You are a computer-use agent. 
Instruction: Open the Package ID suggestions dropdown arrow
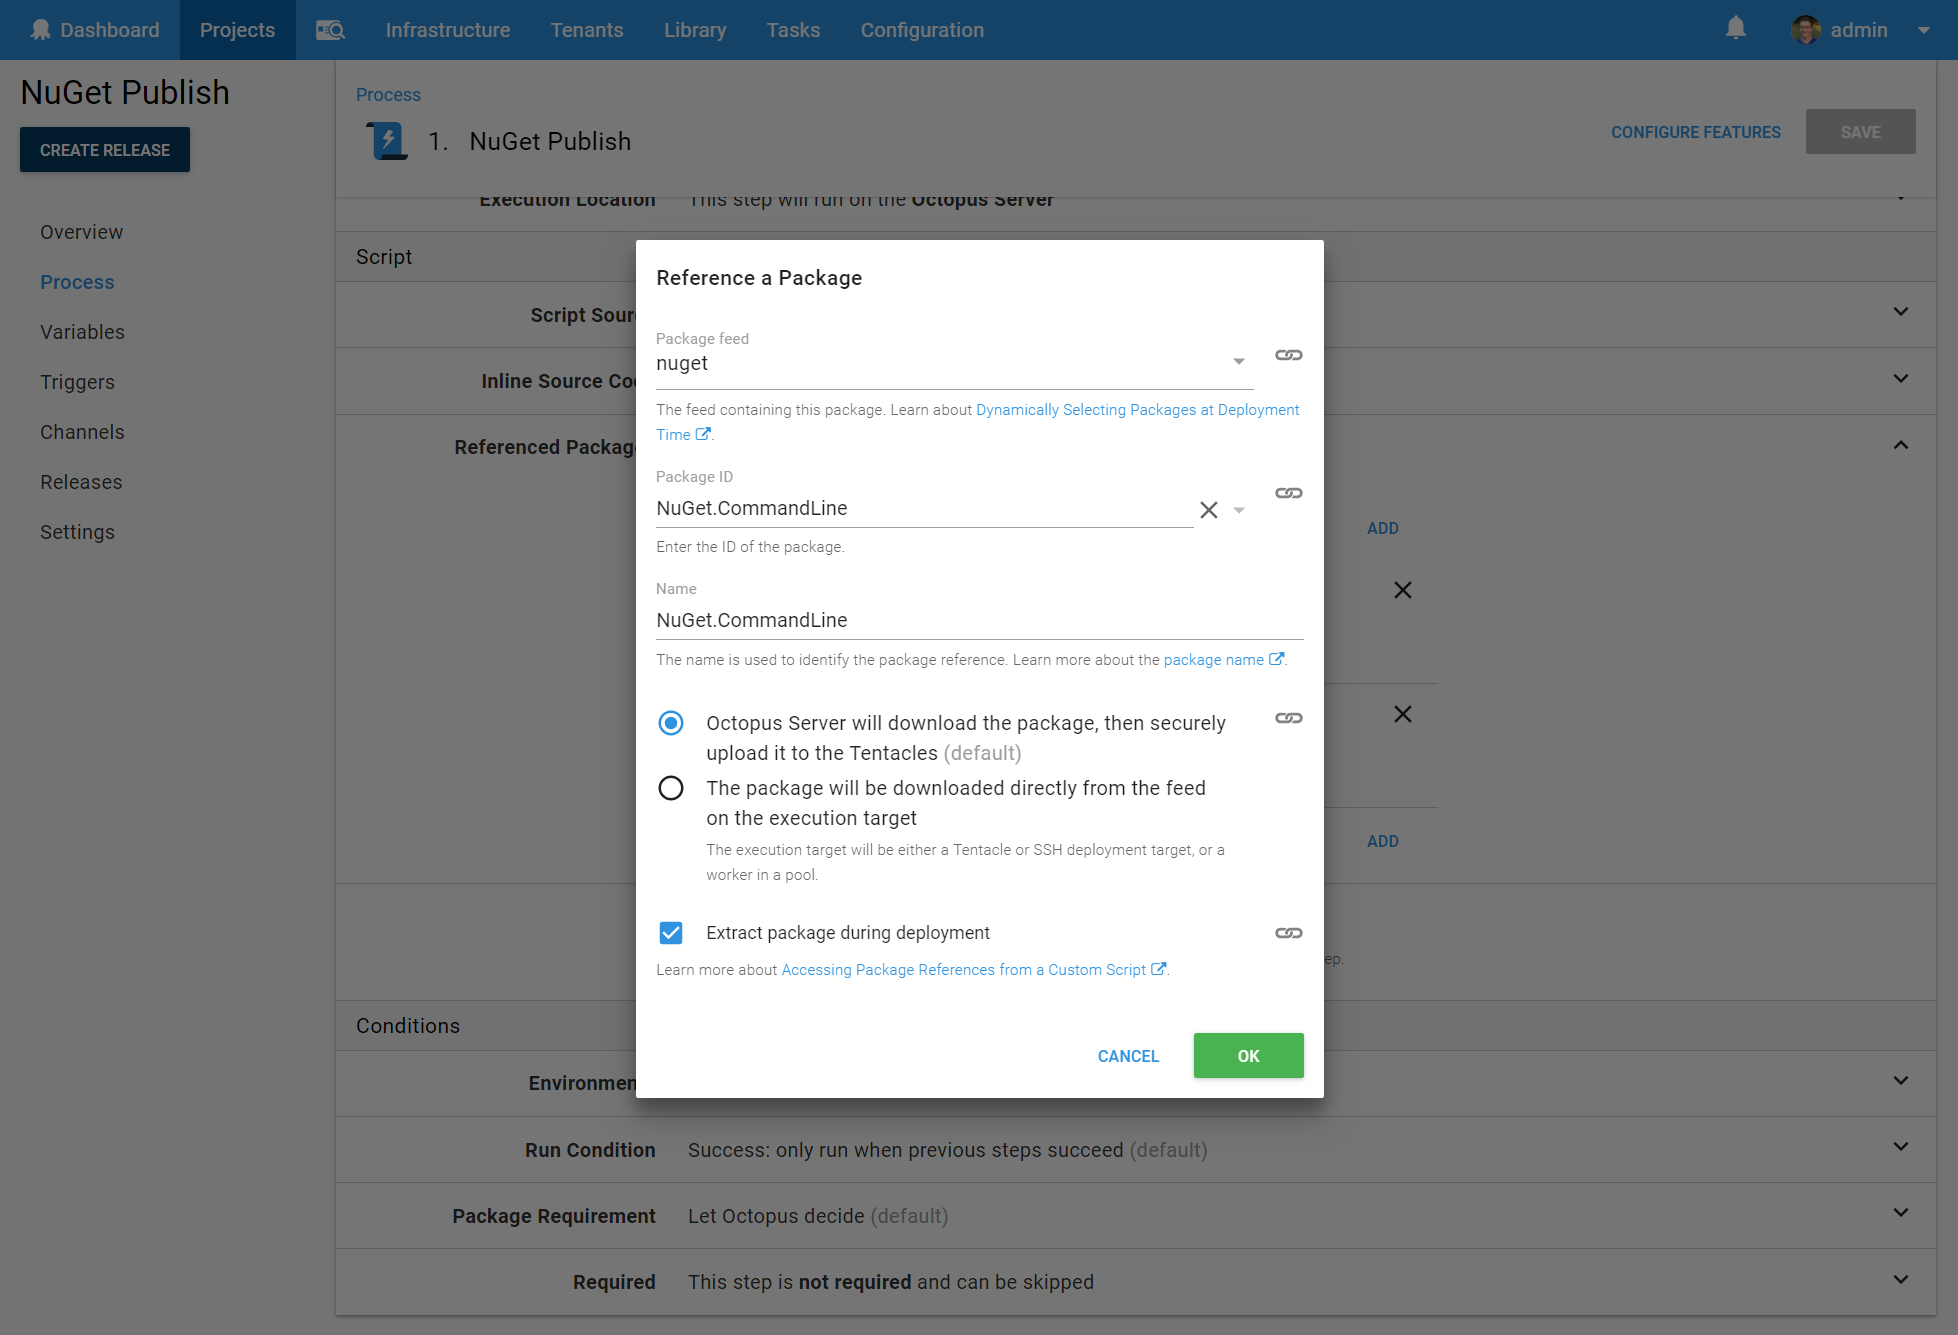tap(1239, 510)
